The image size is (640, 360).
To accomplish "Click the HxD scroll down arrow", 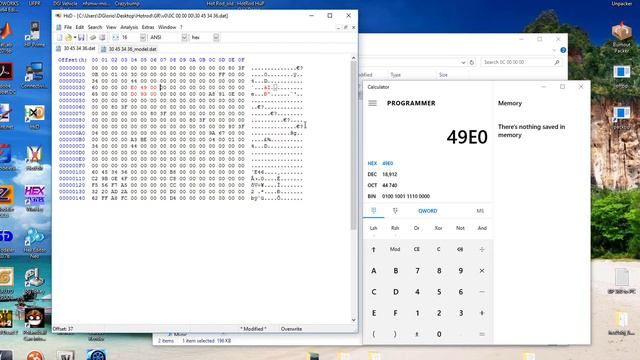I will click(353, 320).
